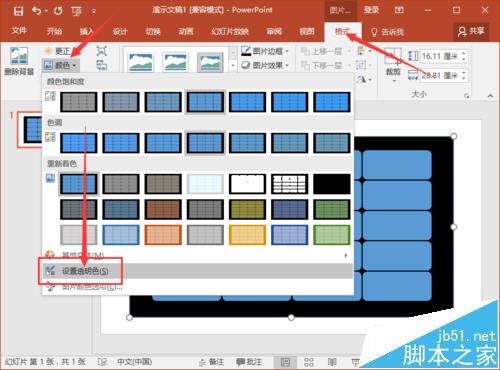Toggle the 备注 notes pane button
The width and height of the screenshot is (500, 370).
[211, 362]
